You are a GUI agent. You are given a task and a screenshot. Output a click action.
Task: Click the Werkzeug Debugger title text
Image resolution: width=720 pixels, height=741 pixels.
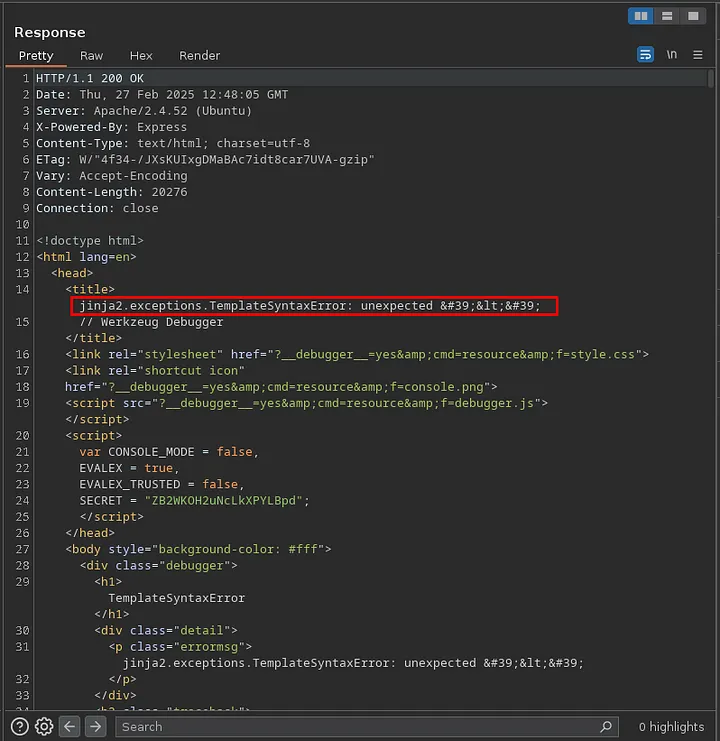coord(162,322)
